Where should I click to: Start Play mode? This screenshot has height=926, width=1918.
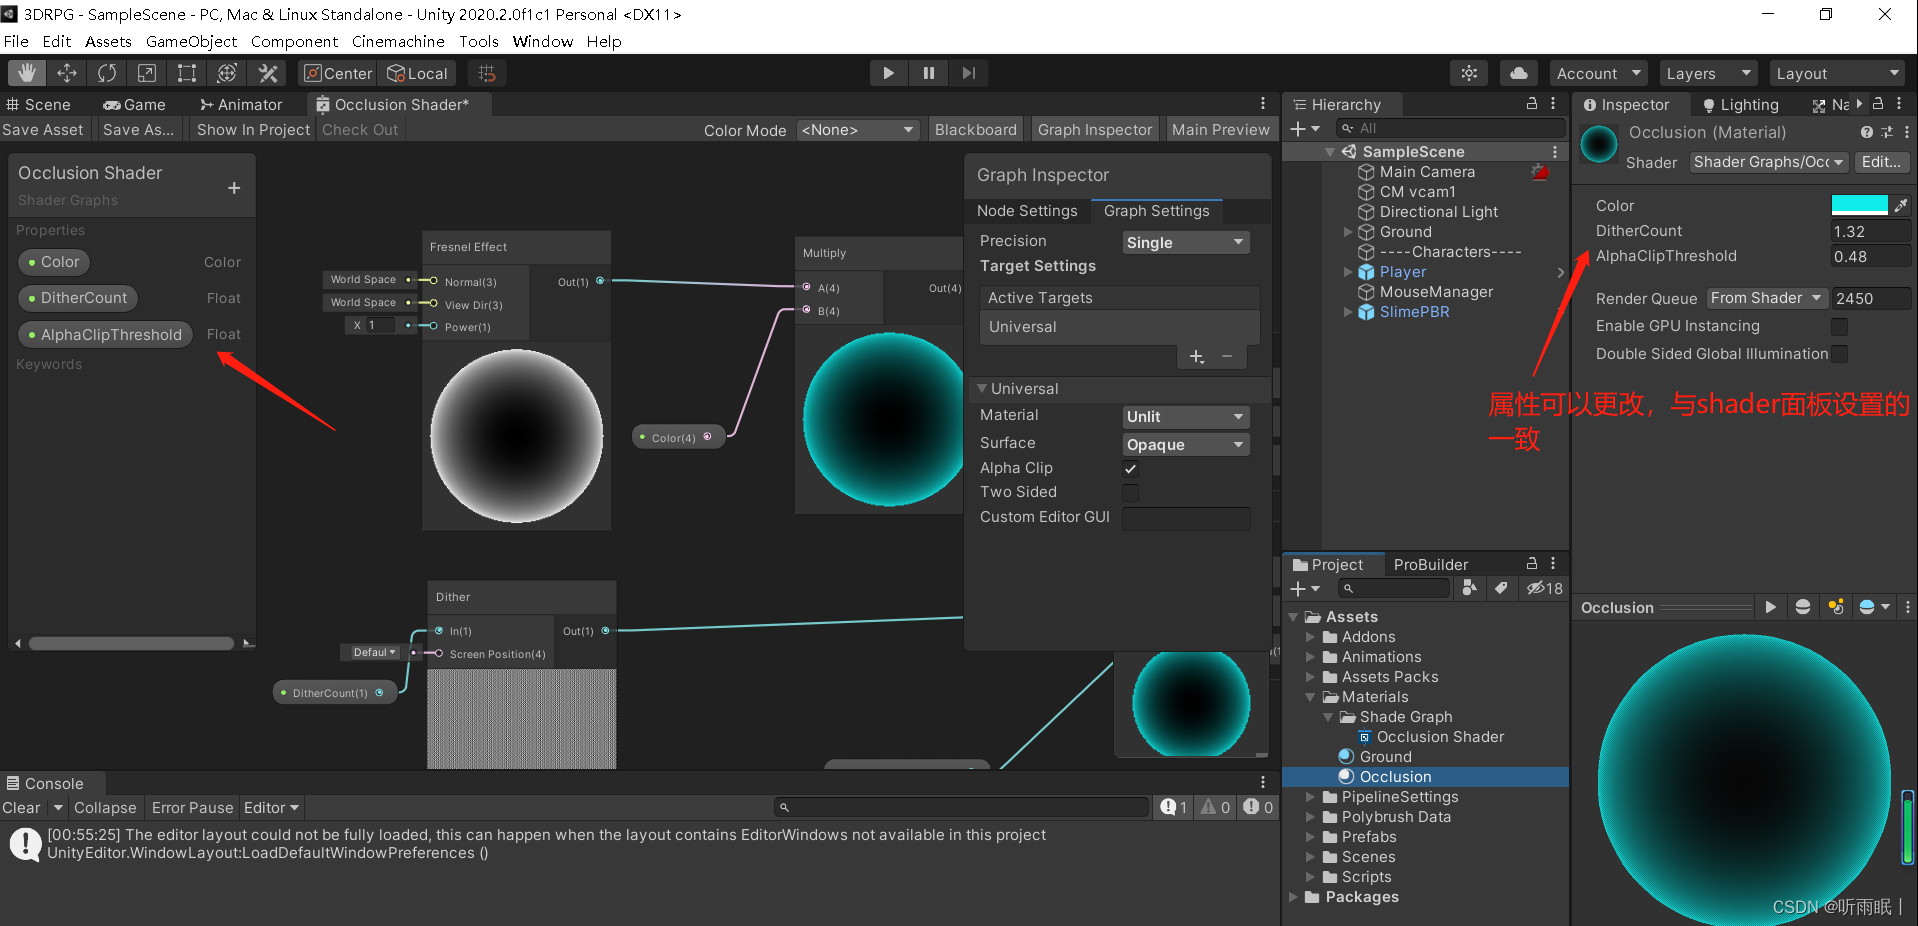point(888,73)
